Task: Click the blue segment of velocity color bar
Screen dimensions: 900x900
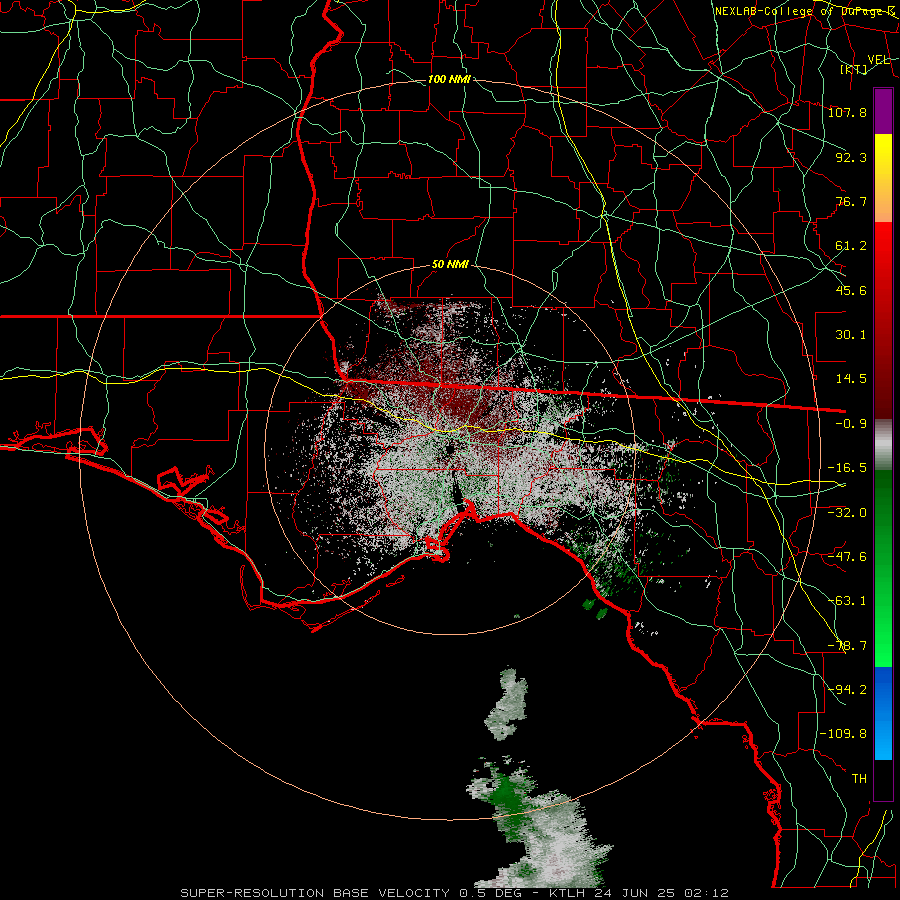Action: click(x=883, y=713)
